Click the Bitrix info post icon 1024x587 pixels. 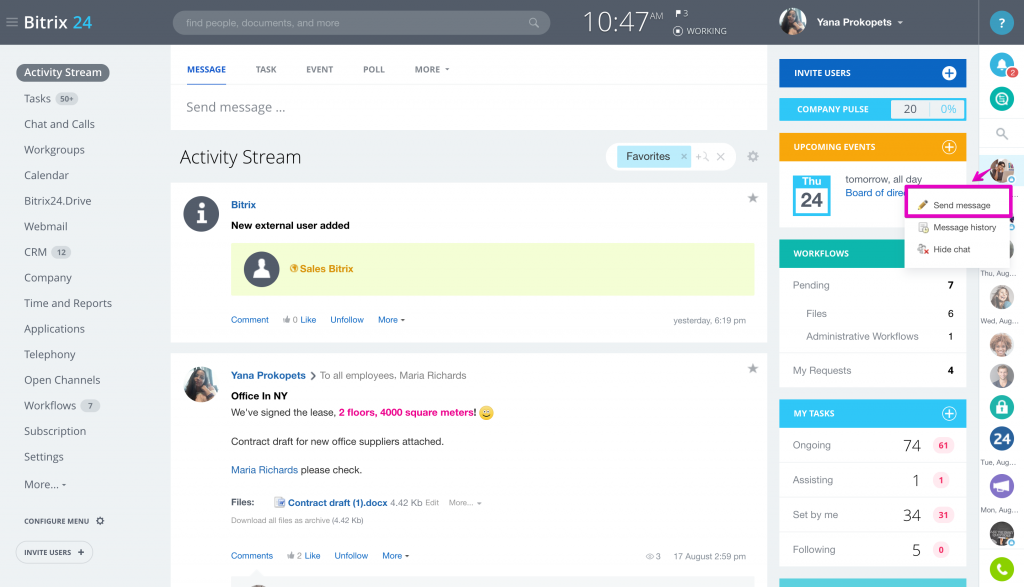click(x=201, y=214)
